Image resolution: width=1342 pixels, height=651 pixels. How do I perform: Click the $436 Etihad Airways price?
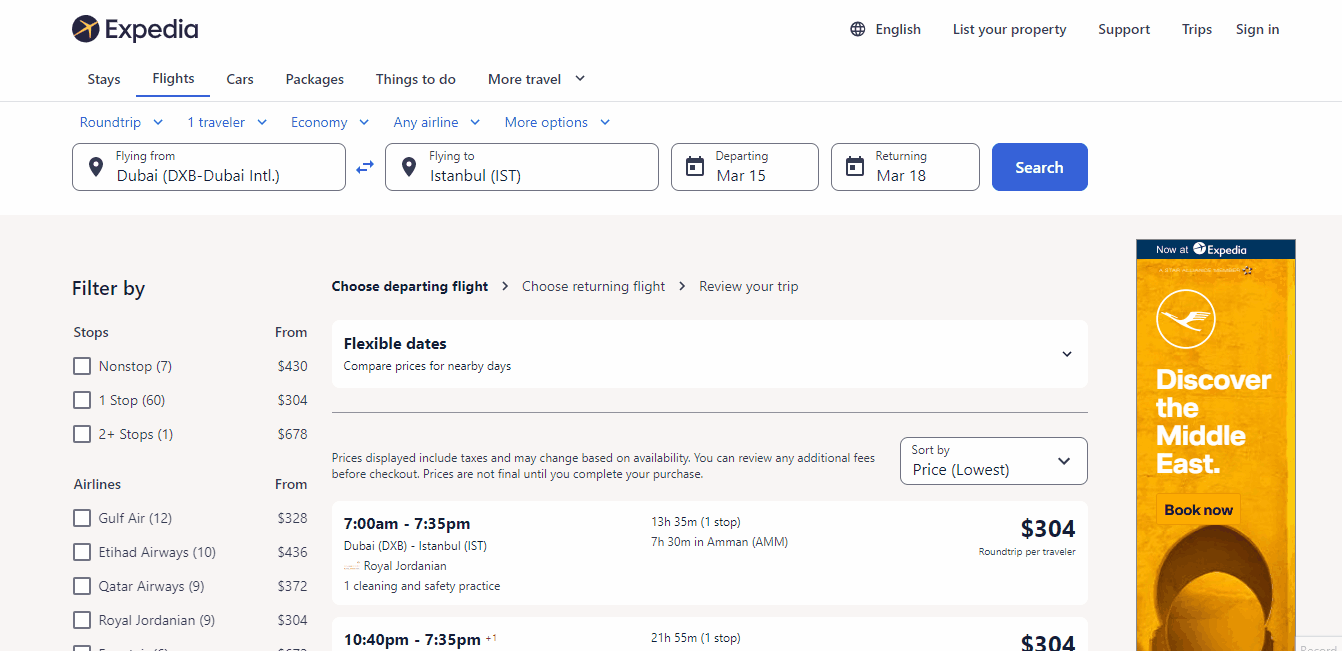[293, 552]
